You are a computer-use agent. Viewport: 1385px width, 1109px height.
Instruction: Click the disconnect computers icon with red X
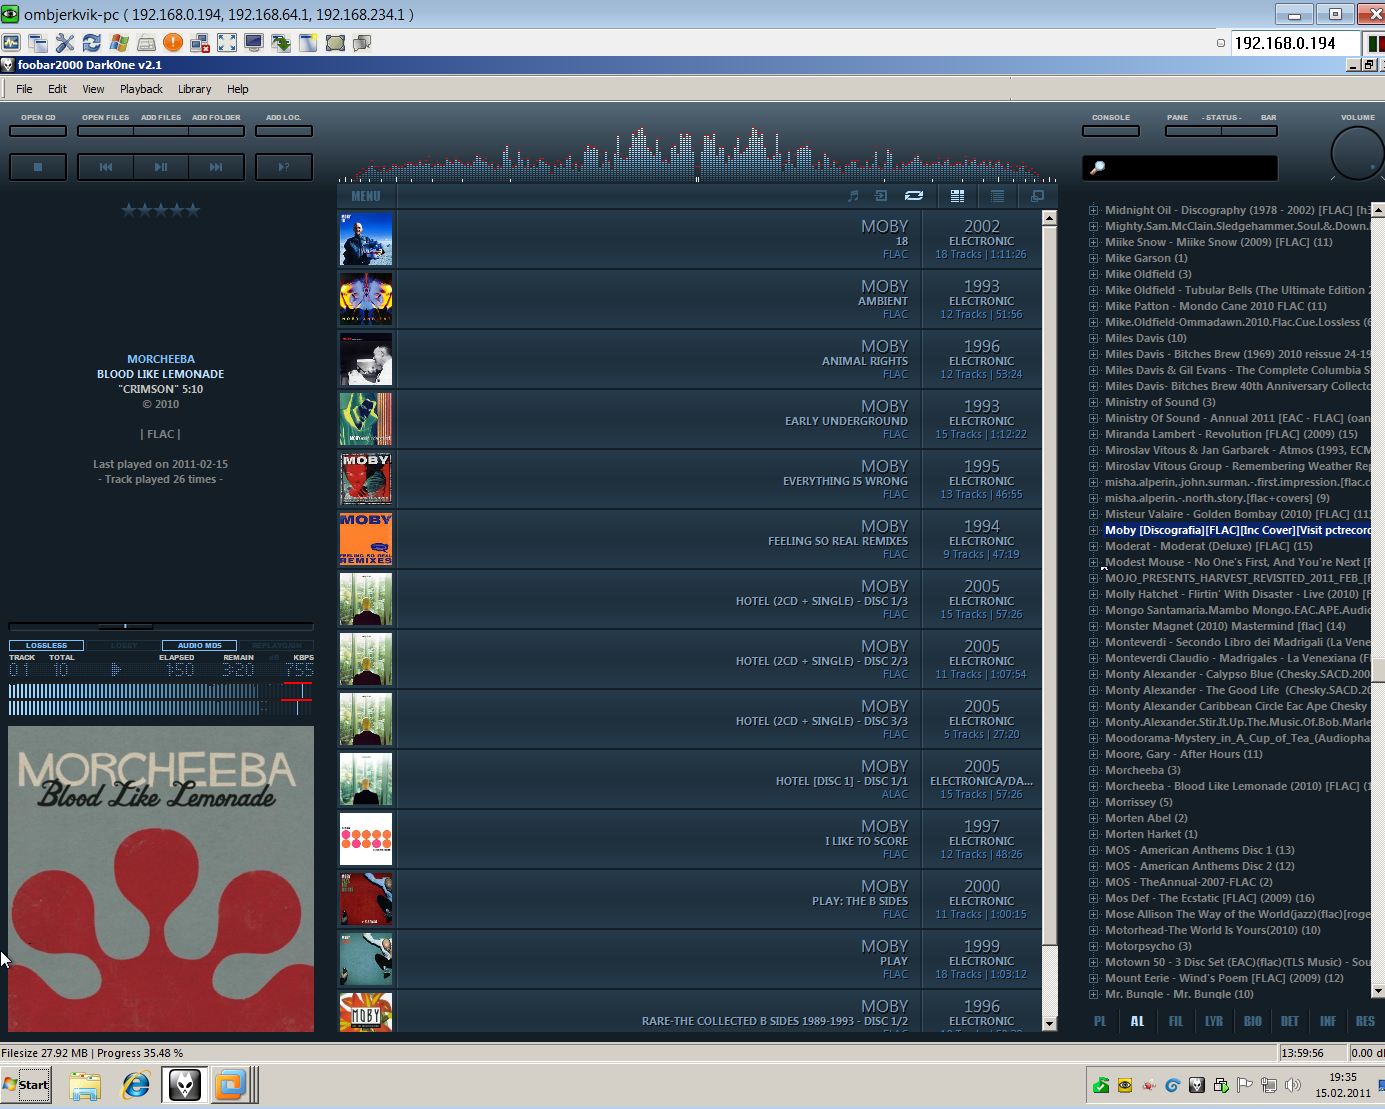[200, 43]
